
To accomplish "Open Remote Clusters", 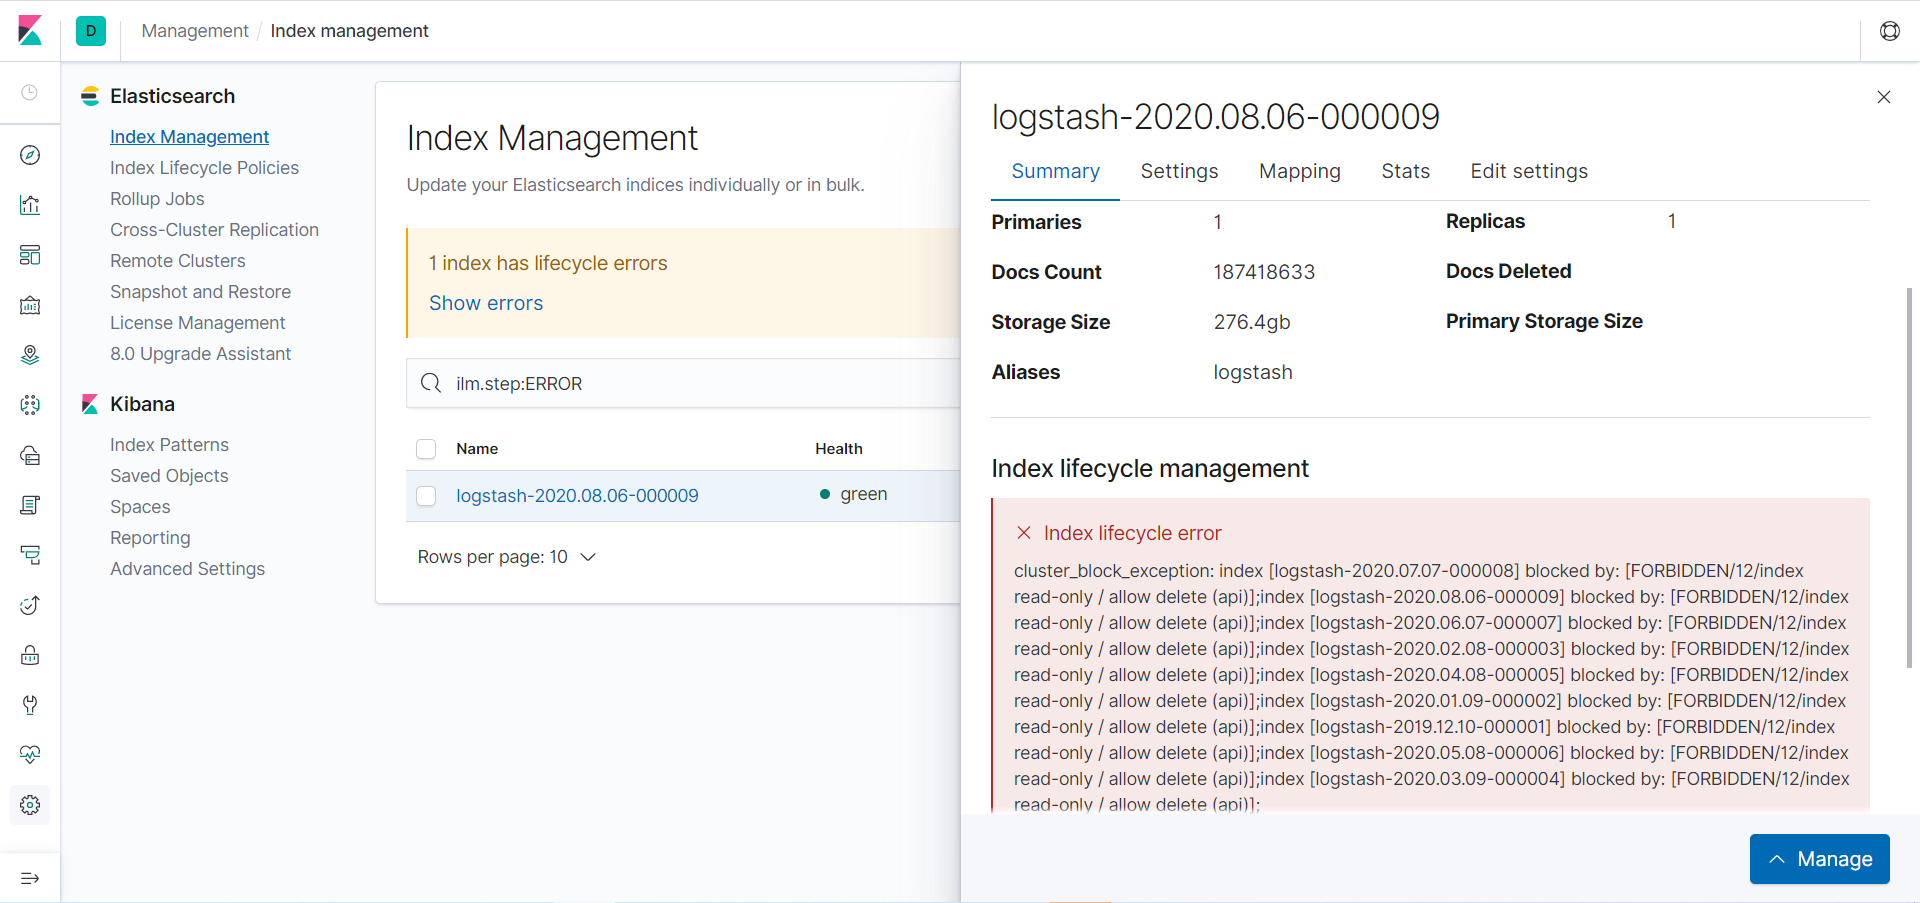I will (177, 261).
